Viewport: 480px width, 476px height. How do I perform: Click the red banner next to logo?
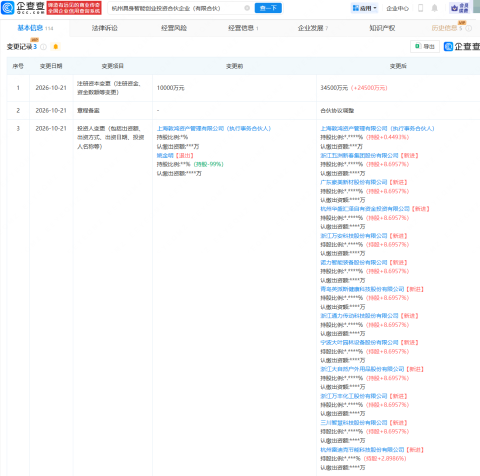(x=74, y=8)
